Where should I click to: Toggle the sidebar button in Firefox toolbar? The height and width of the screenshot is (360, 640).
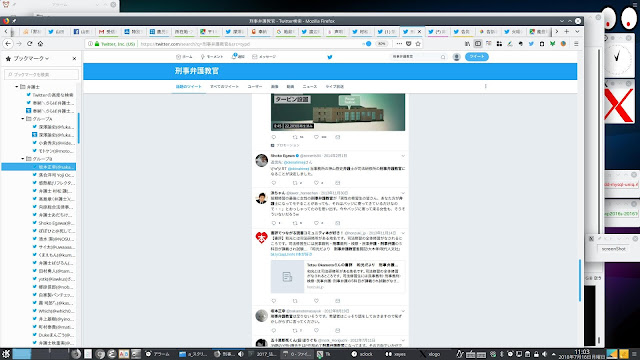coord(478,44)
